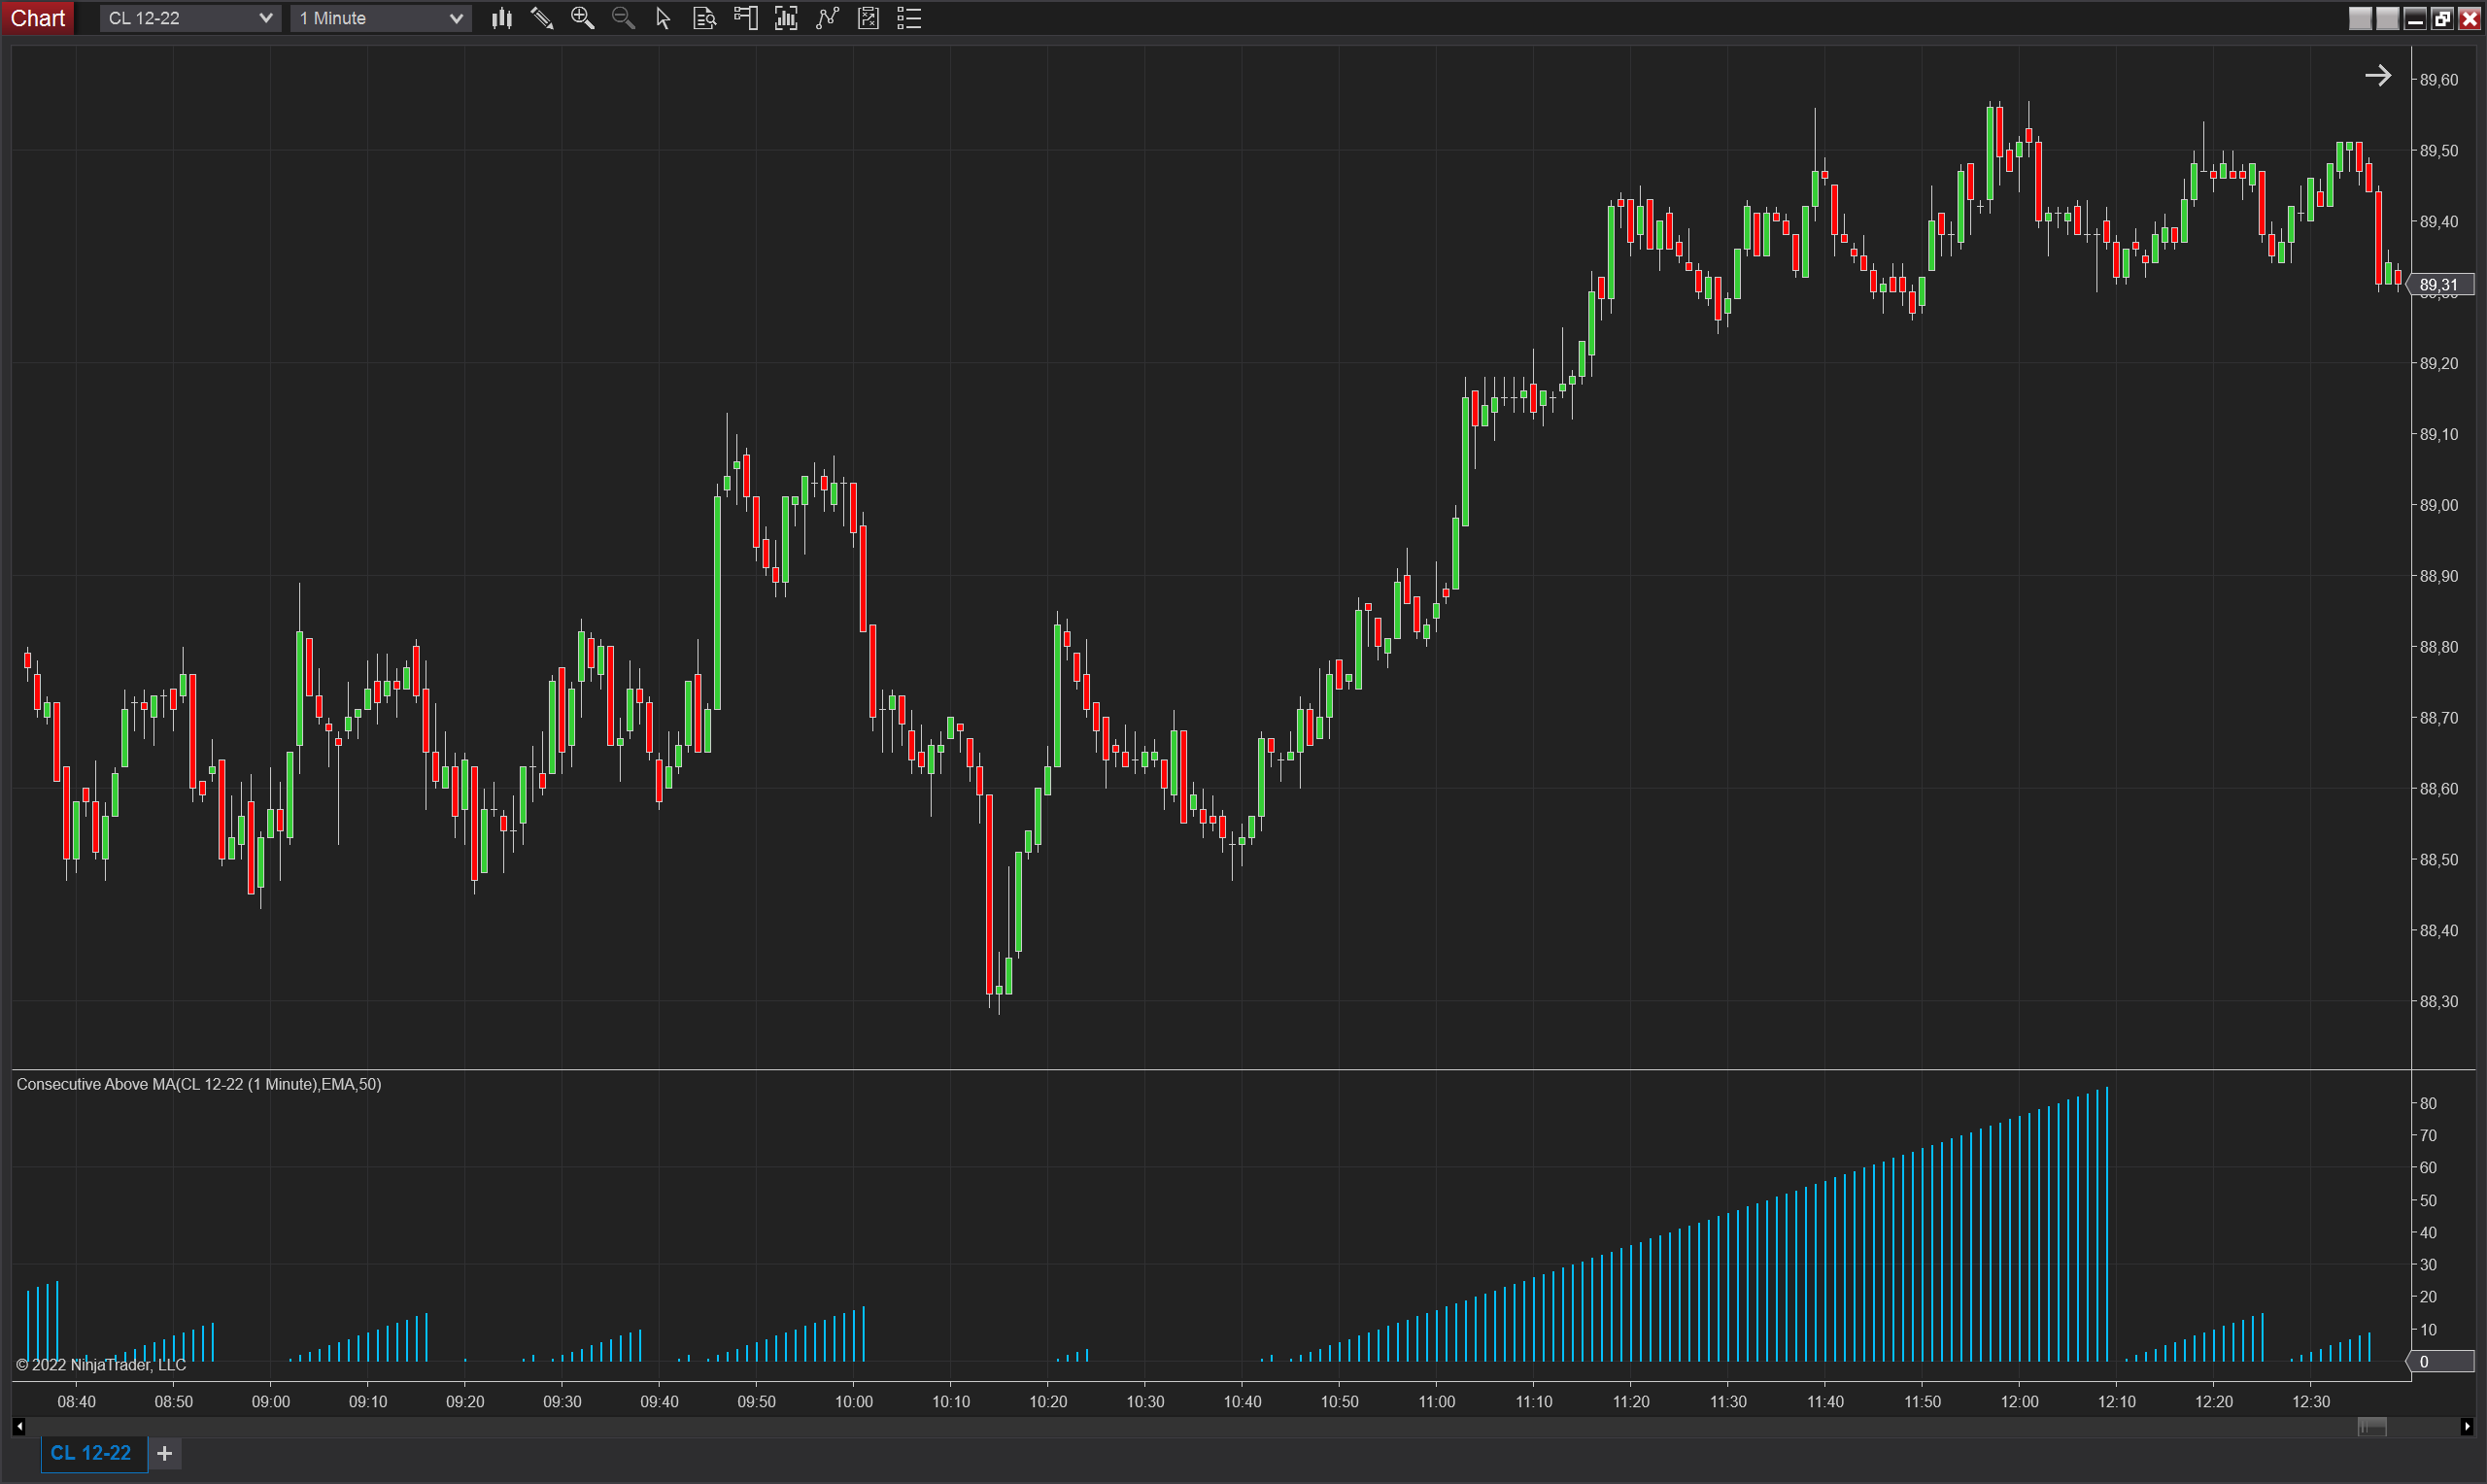
Task: Open the Data Series dialog icon
Action: click(x=786, y=18)
